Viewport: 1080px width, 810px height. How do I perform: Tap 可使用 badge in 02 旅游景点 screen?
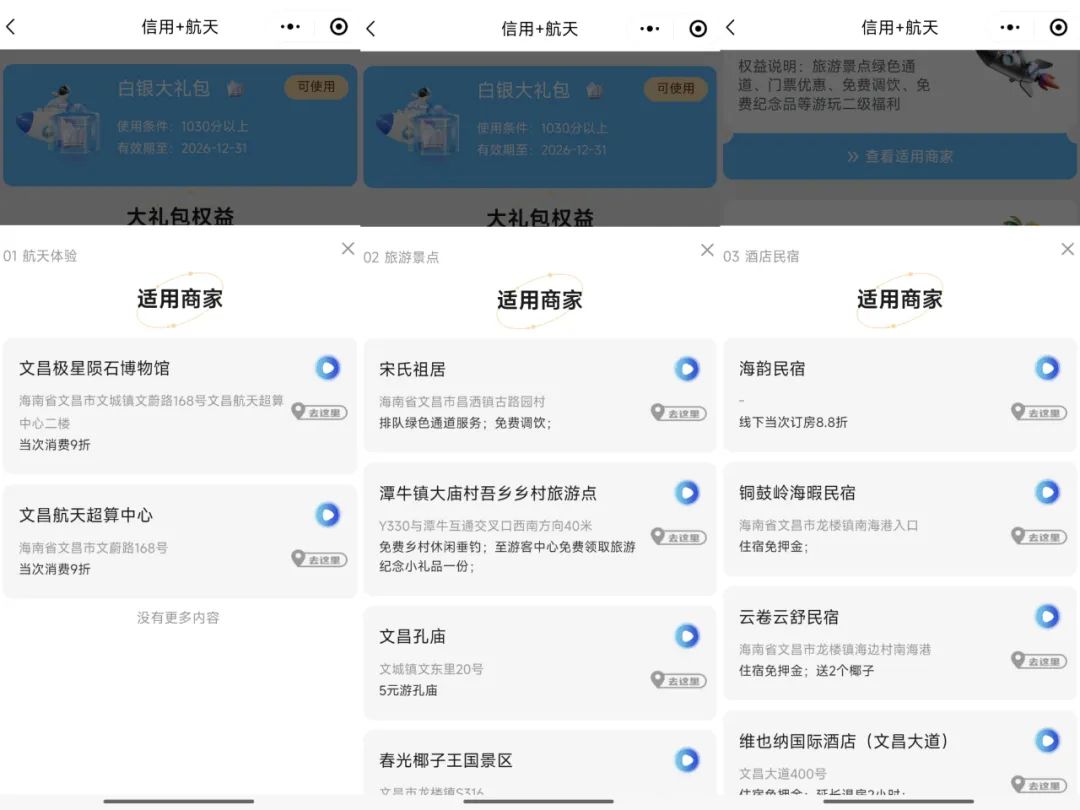point(676,88)
